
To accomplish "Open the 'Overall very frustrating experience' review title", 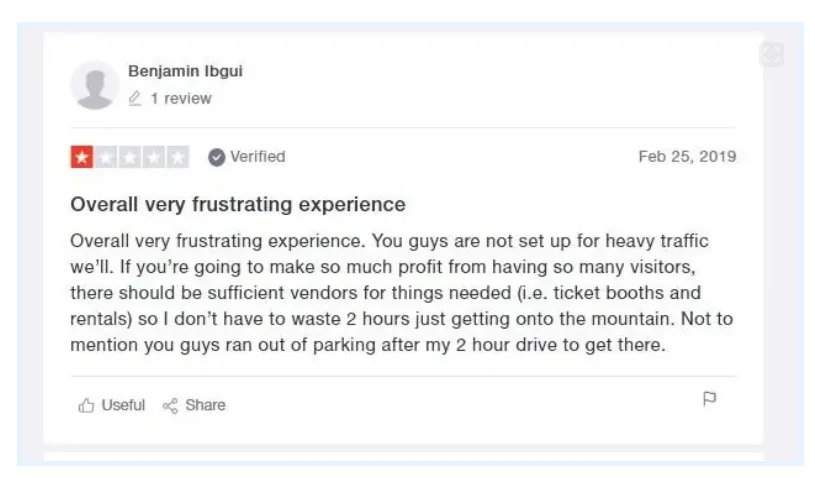I will pos(238,205).
